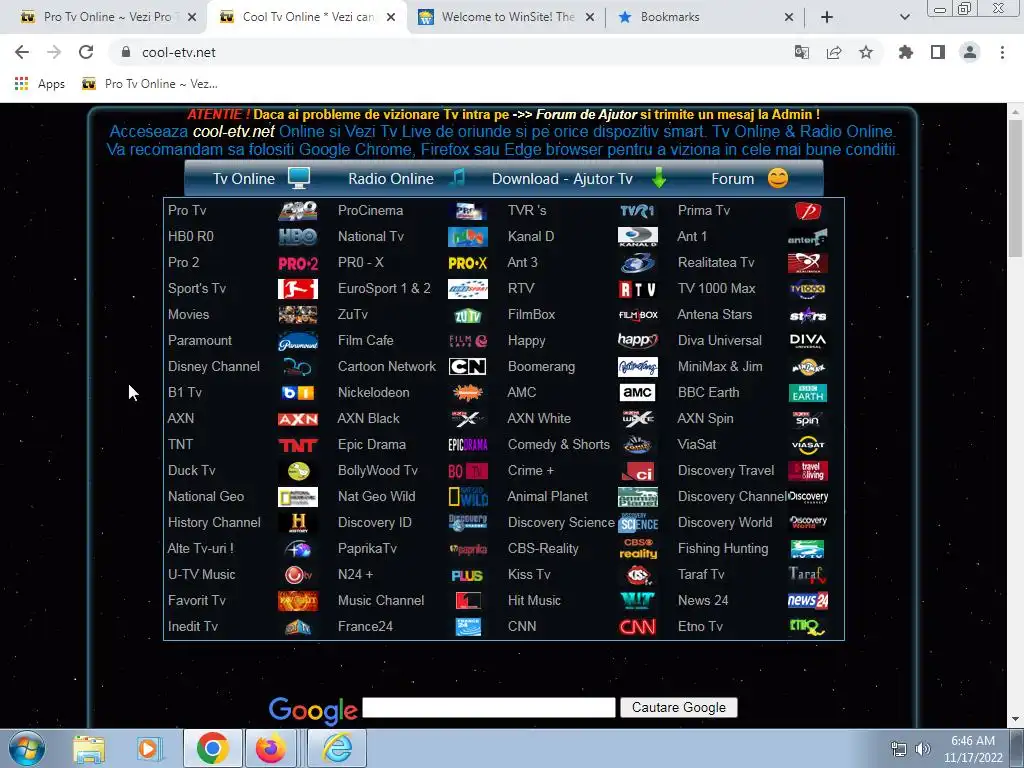This screenshot has width=1024, height=768.
Task: Click the address bar URL
Action: tap(179, 52)
